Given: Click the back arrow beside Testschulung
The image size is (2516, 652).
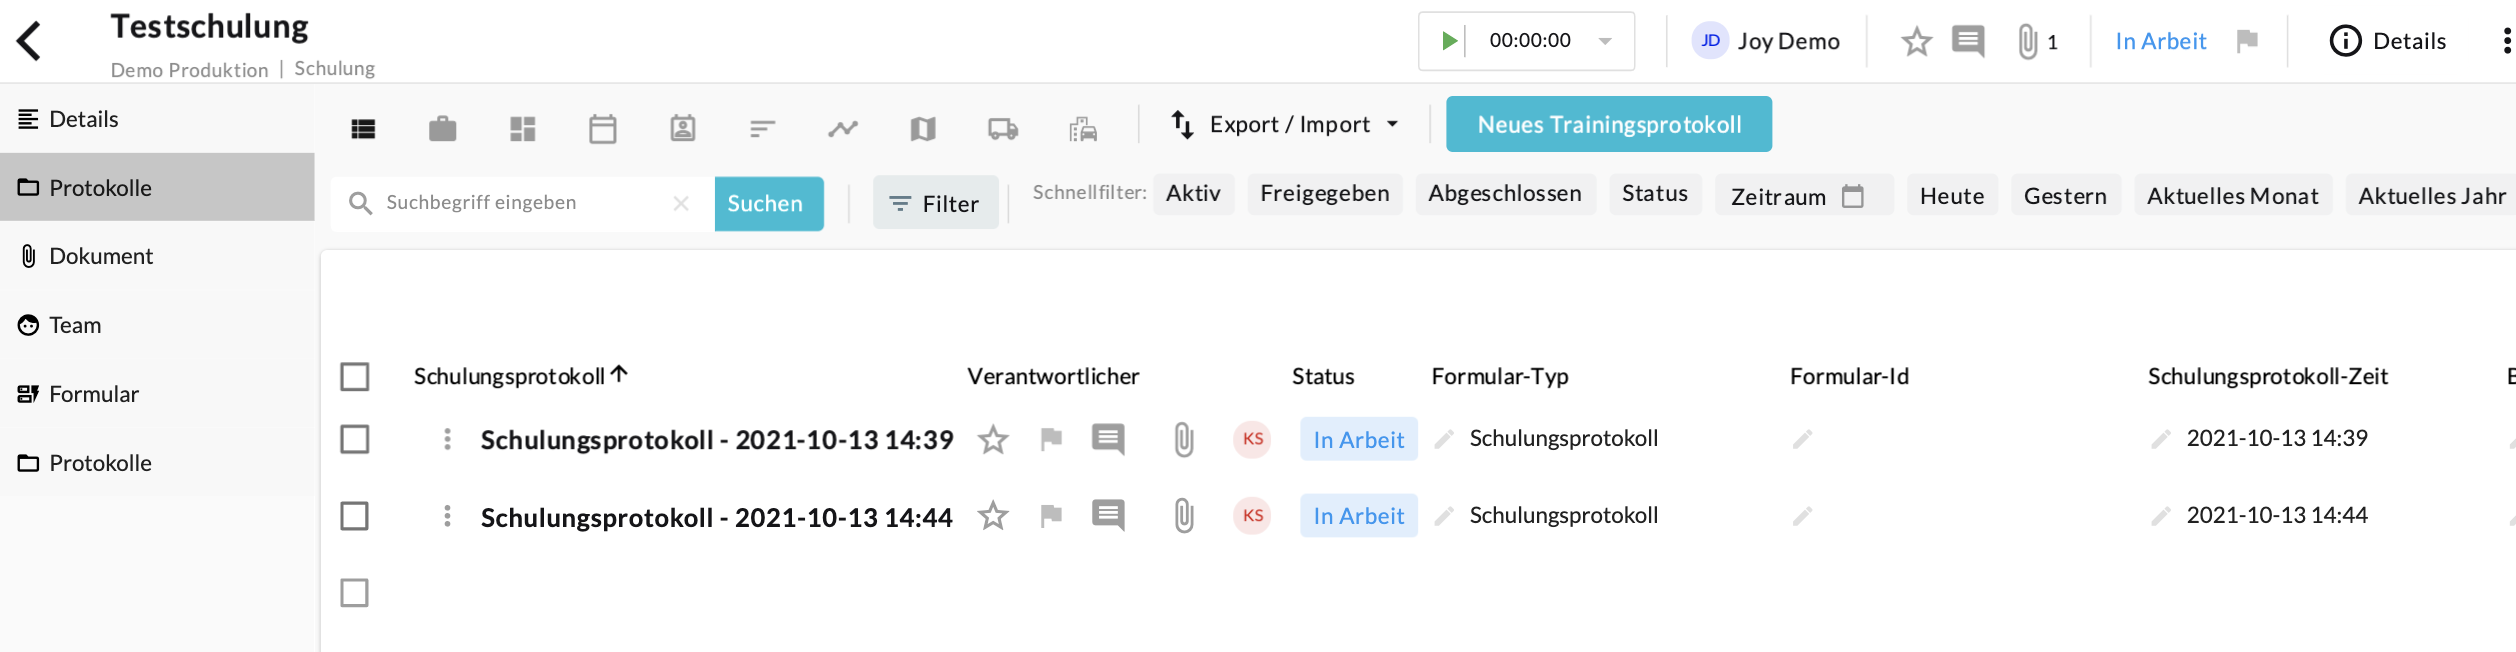Looking at the screenshot, I should [x=29, y=42].
